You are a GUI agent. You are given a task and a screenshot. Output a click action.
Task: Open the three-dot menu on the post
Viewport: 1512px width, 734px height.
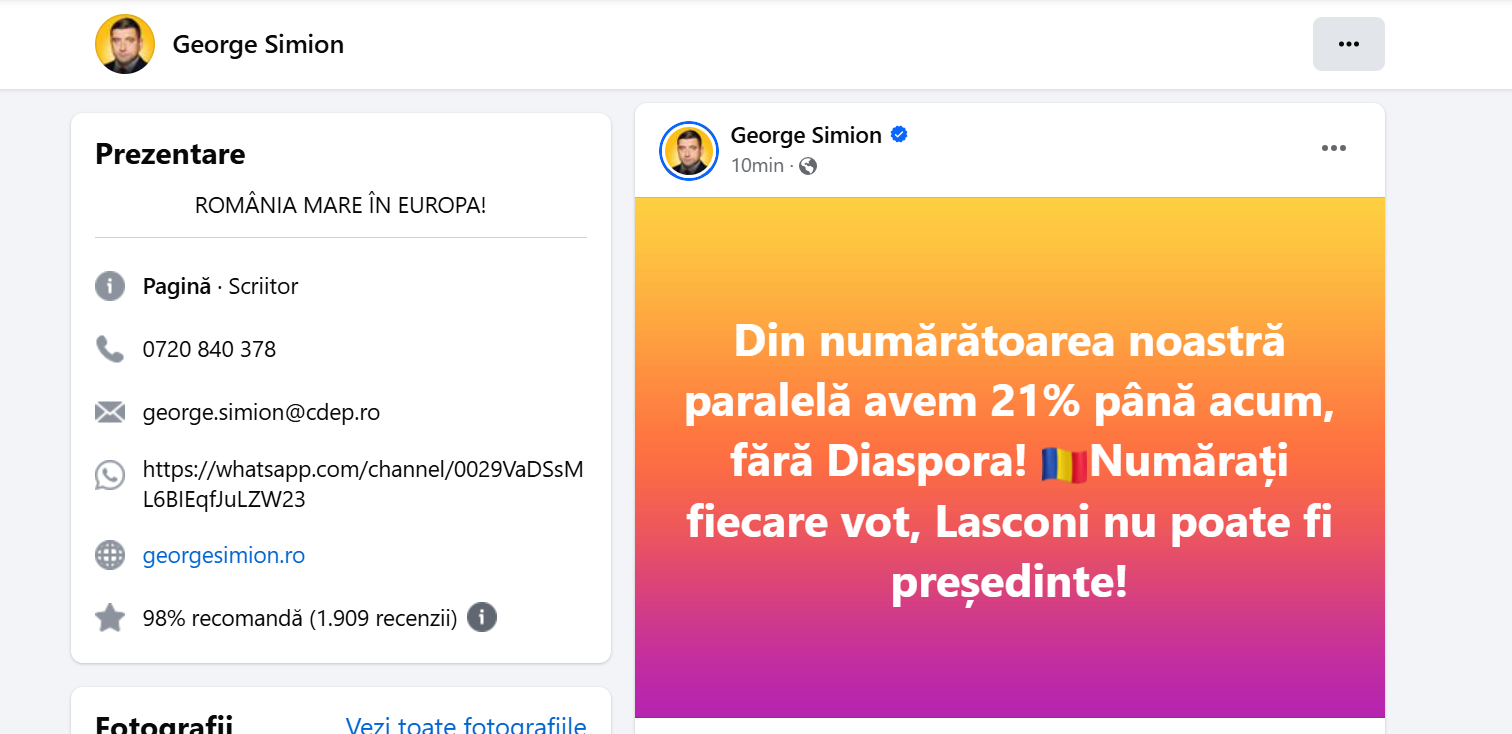(x=1333, y=148)
